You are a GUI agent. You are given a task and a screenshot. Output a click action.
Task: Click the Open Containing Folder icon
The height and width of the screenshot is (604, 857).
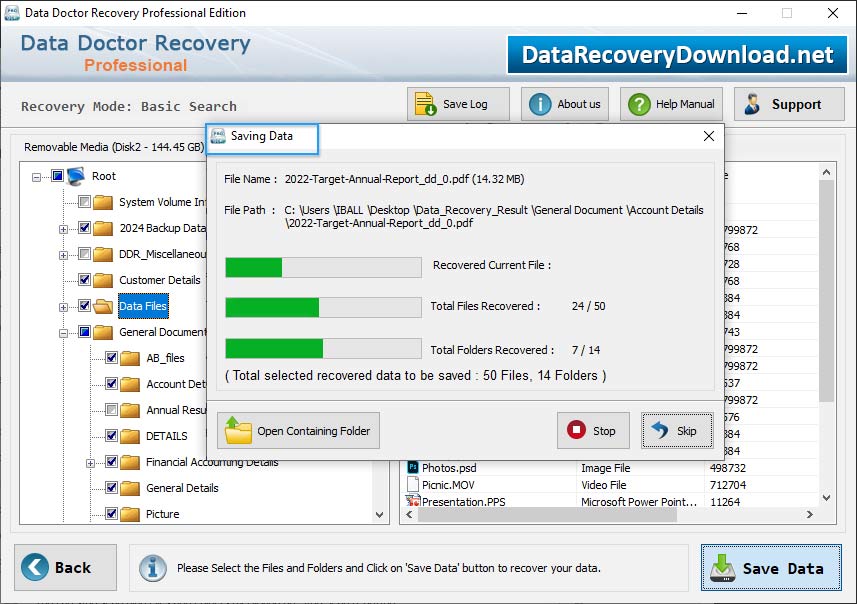tap(238, 430)
